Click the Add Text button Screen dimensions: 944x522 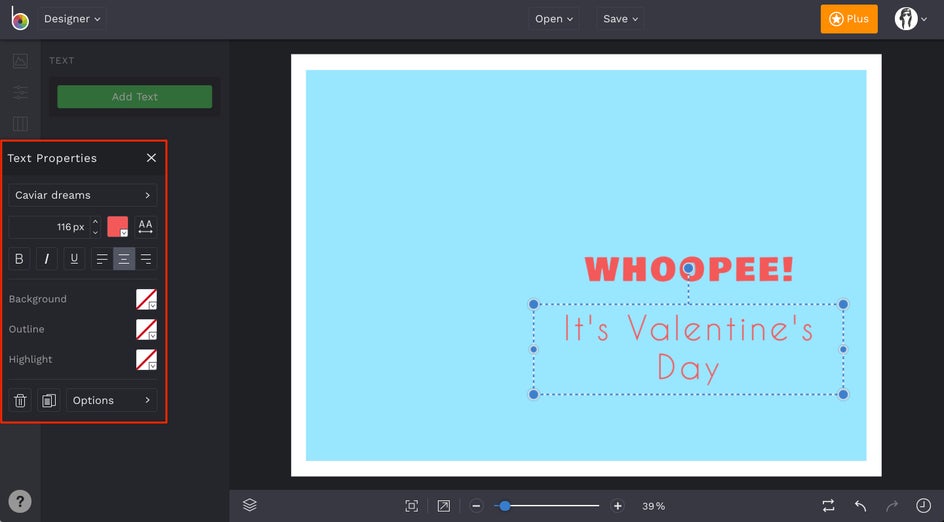click(134, 97)
